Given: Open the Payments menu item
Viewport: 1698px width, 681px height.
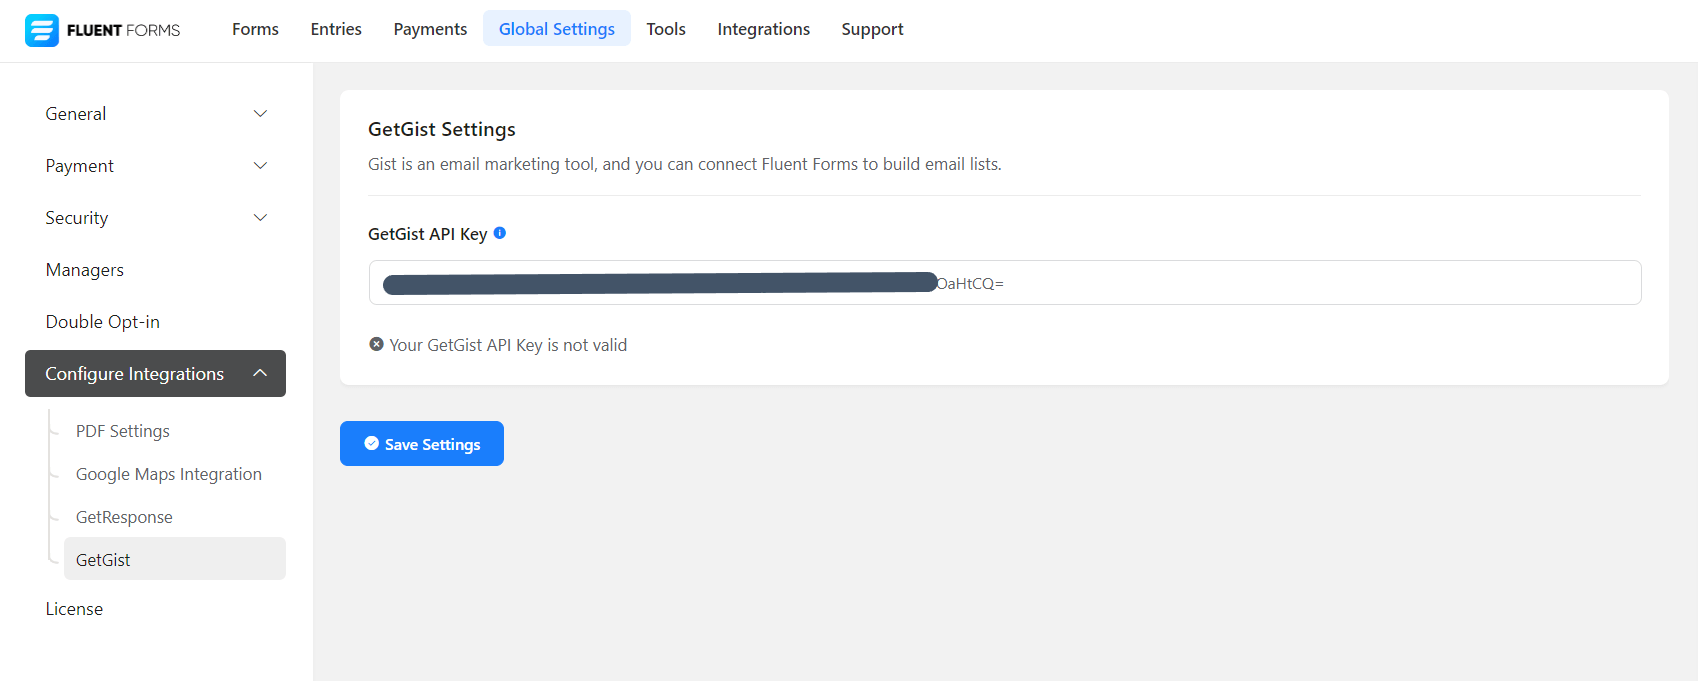Looking at the screenshot, I should coord(430,29).
